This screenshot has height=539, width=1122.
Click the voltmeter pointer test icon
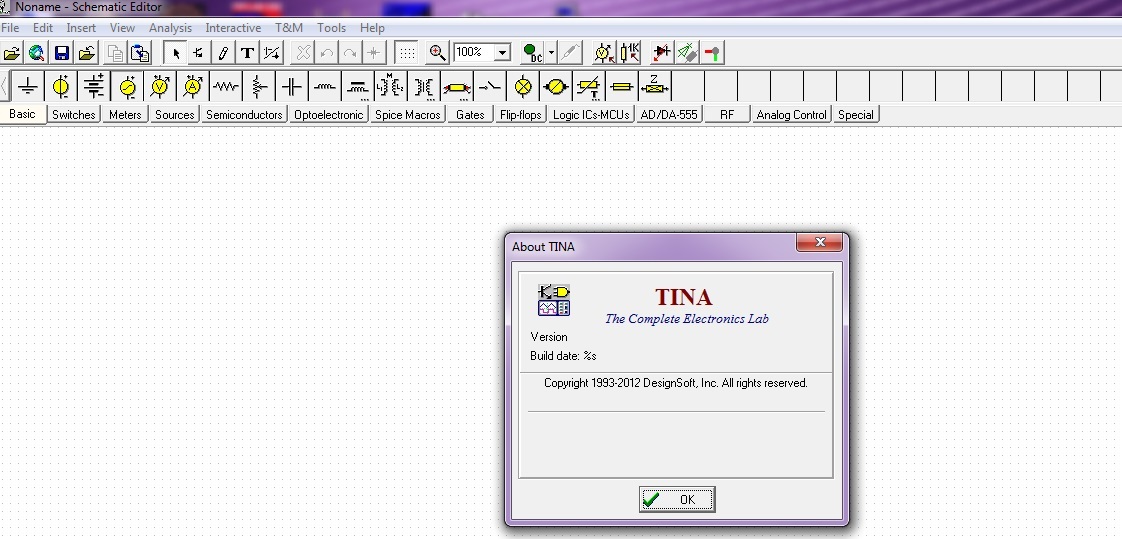604,52
